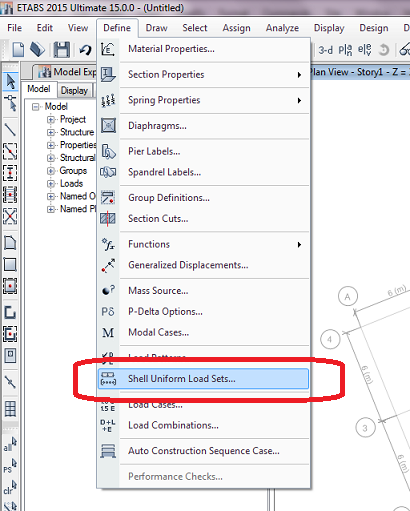This screenshot has height=511, width=410.
Task: Set 3-d view from toolbar
Action: [x=325, y=50]
